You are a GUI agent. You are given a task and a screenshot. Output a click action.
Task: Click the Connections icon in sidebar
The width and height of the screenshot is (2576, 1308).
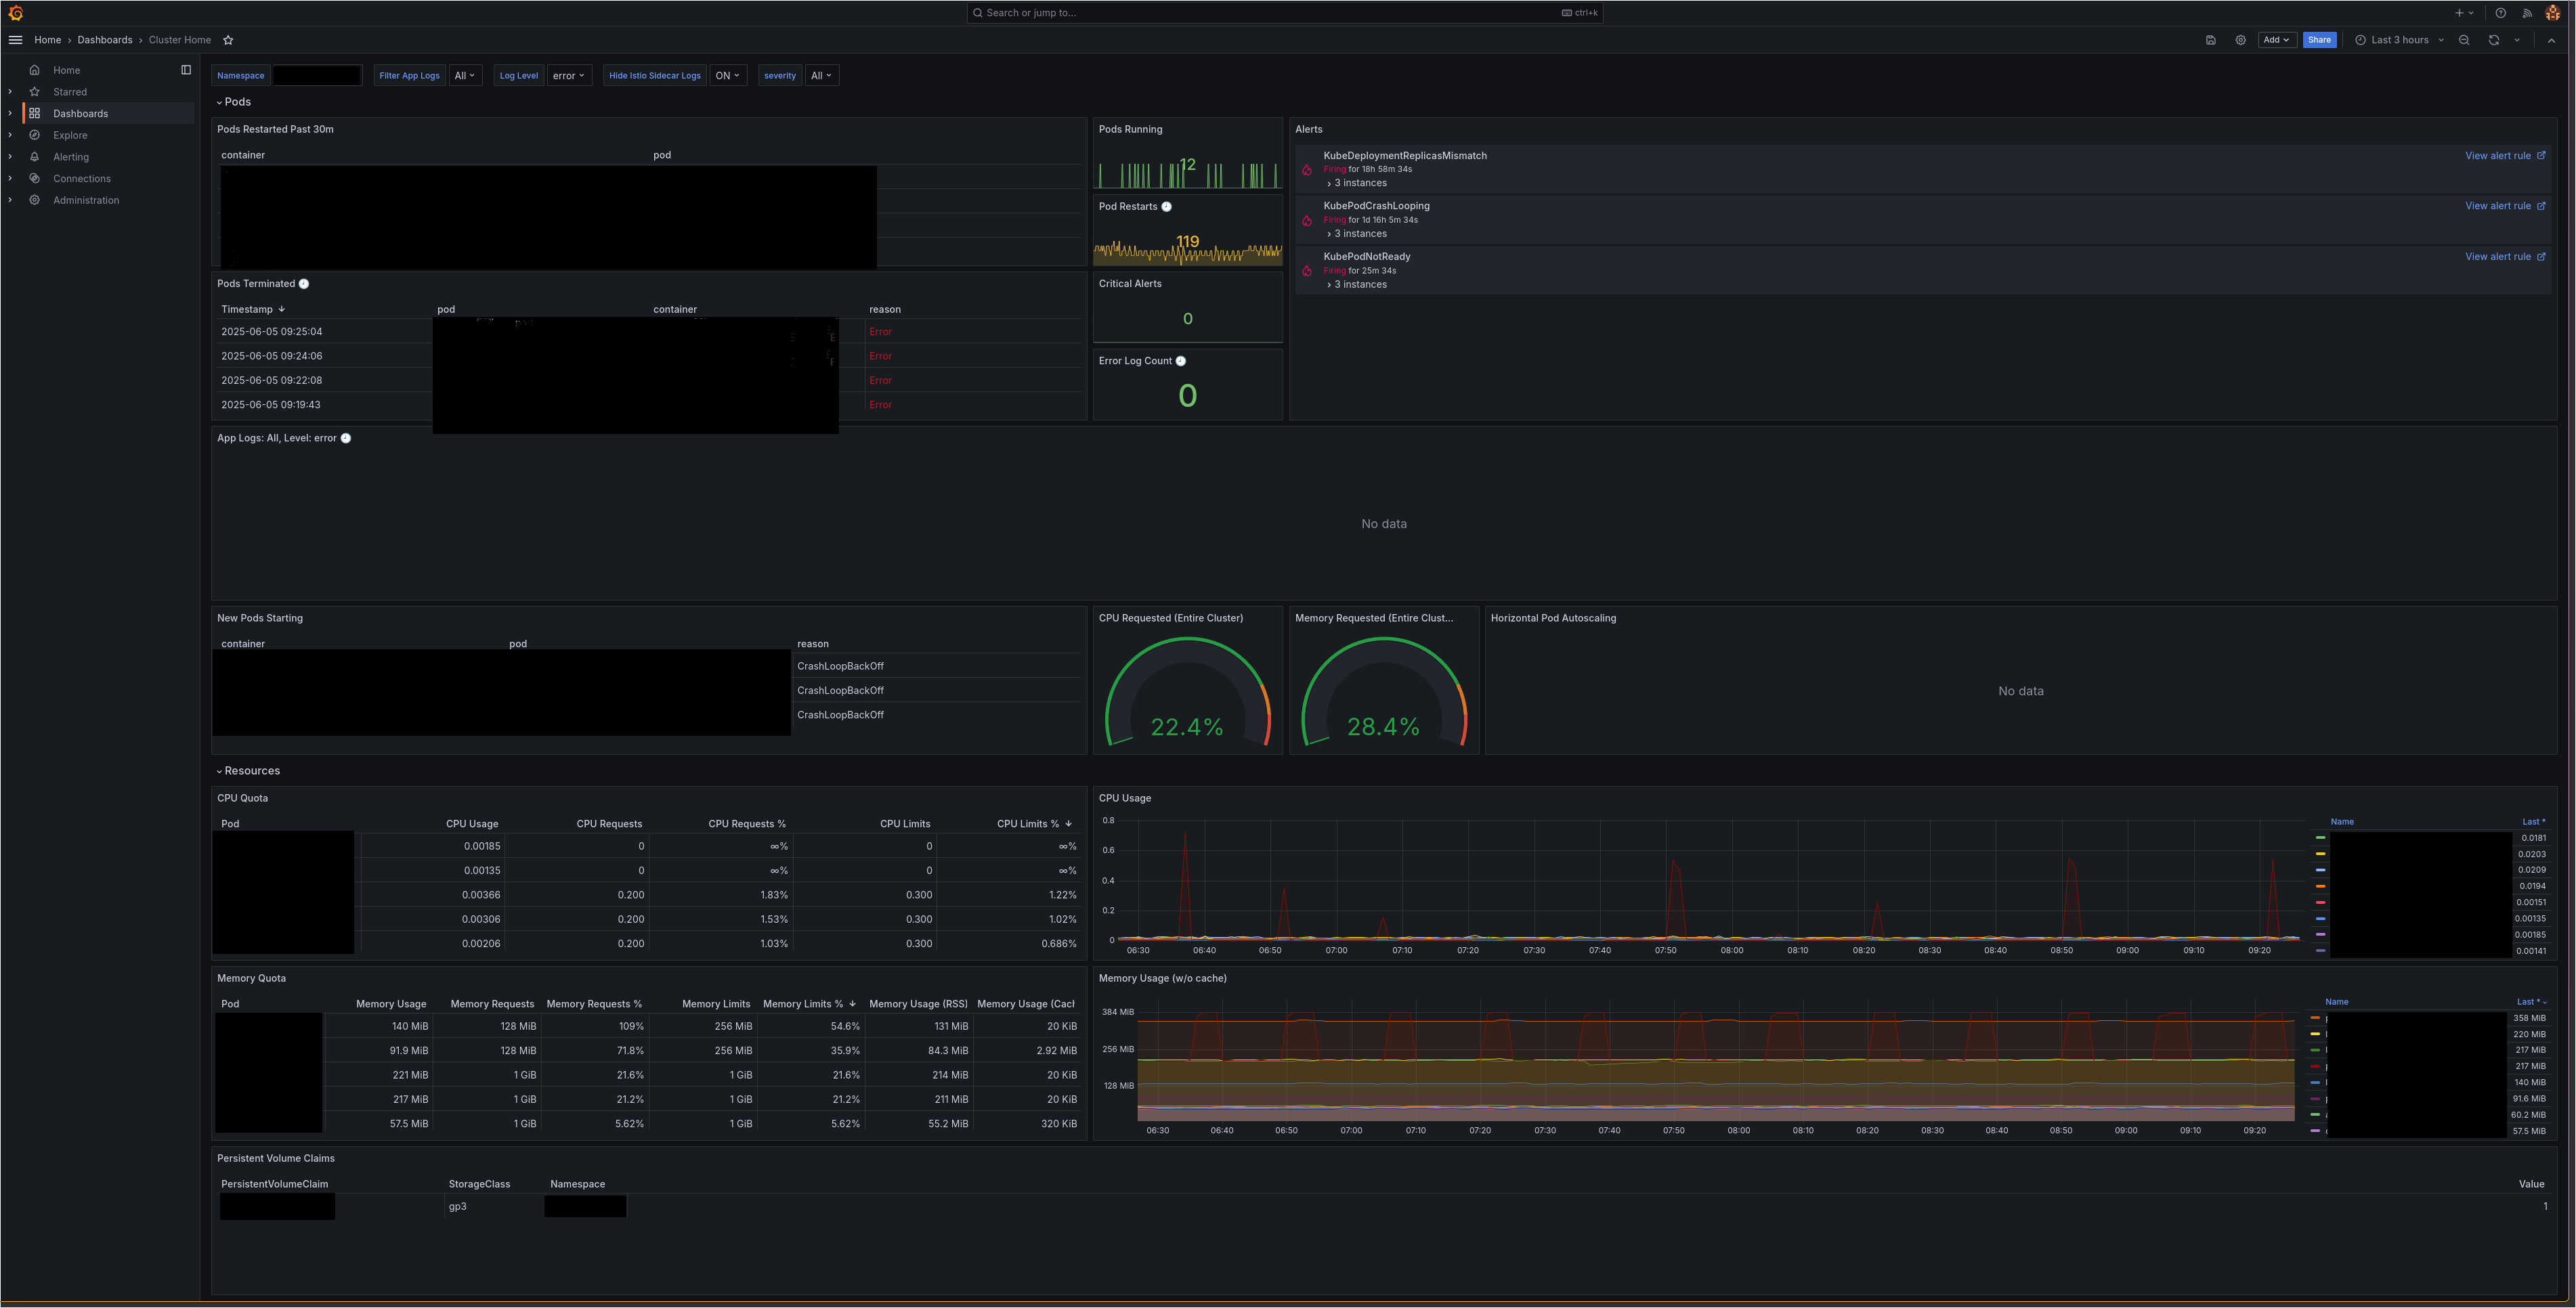click(x=35, y=178)
